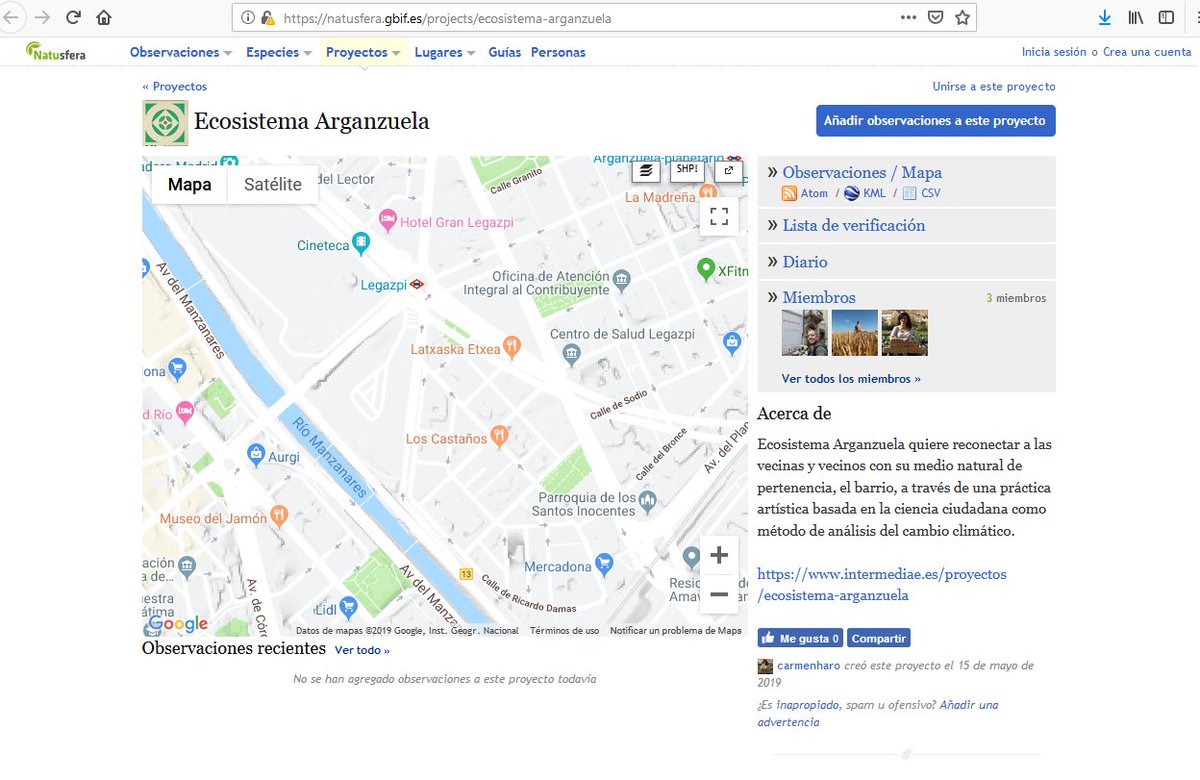Enter fullscreen mode on the map
Screen dimensions: 1200x780
[719, 215]
